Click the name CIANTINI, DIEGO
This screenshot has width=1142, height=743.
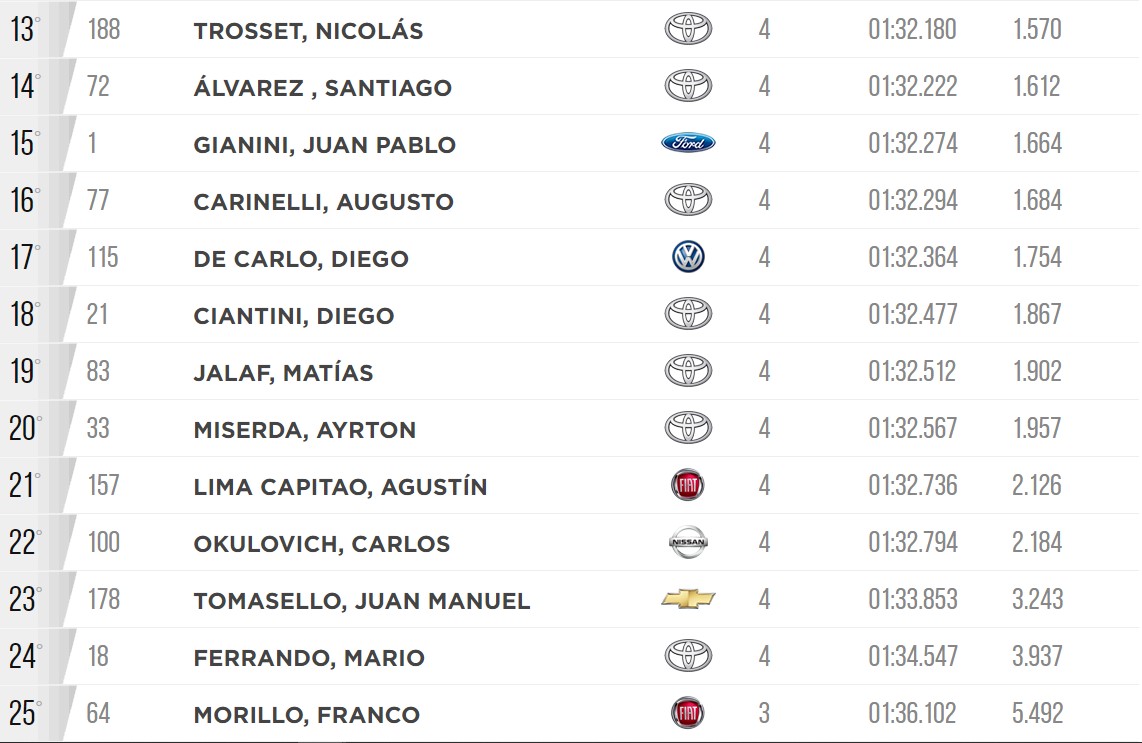coord(294,315)
